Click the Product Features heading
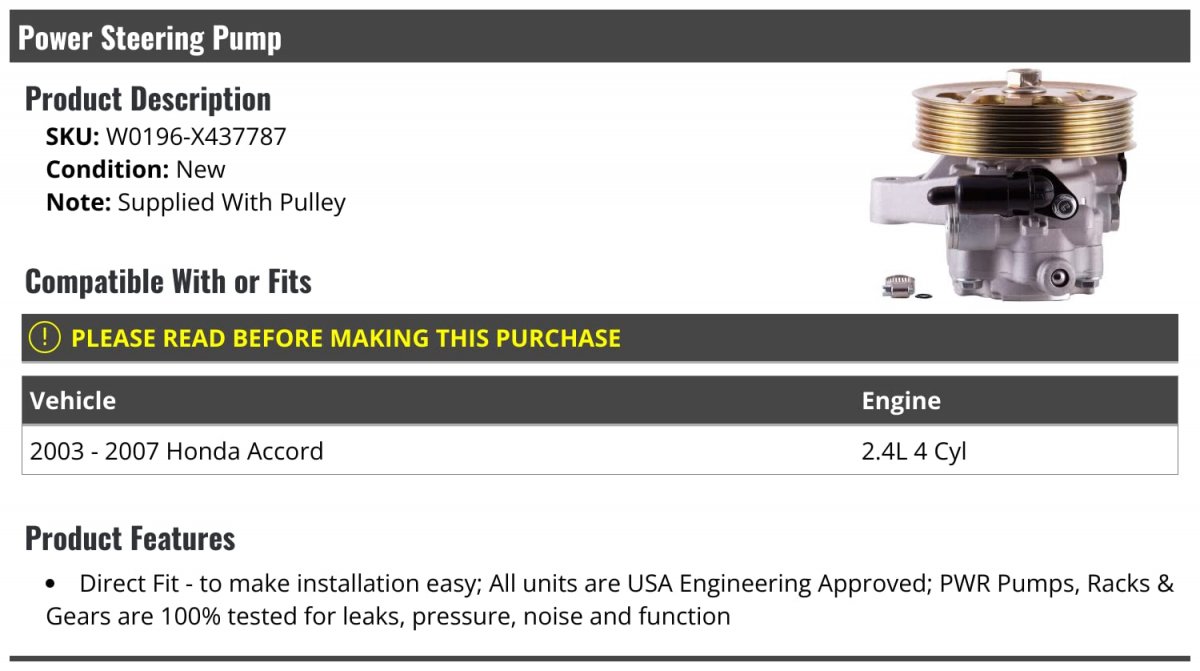 click(x=130, y=538)
